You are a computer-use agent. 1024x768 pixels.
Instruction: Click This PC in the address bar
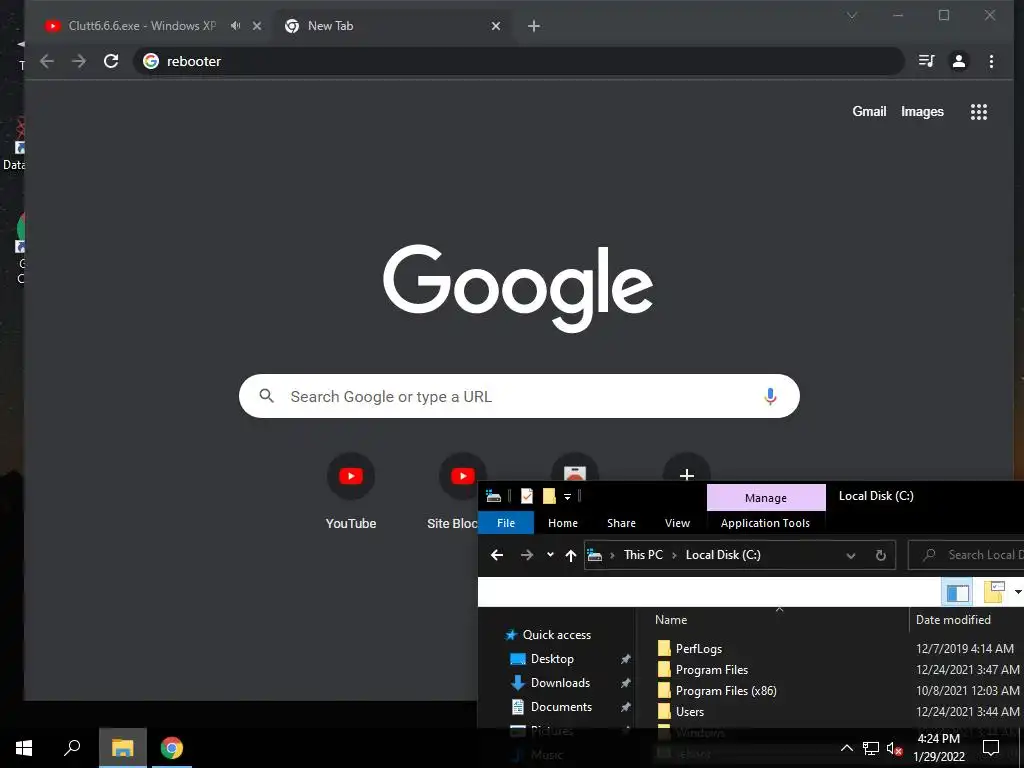pos(643,555)
